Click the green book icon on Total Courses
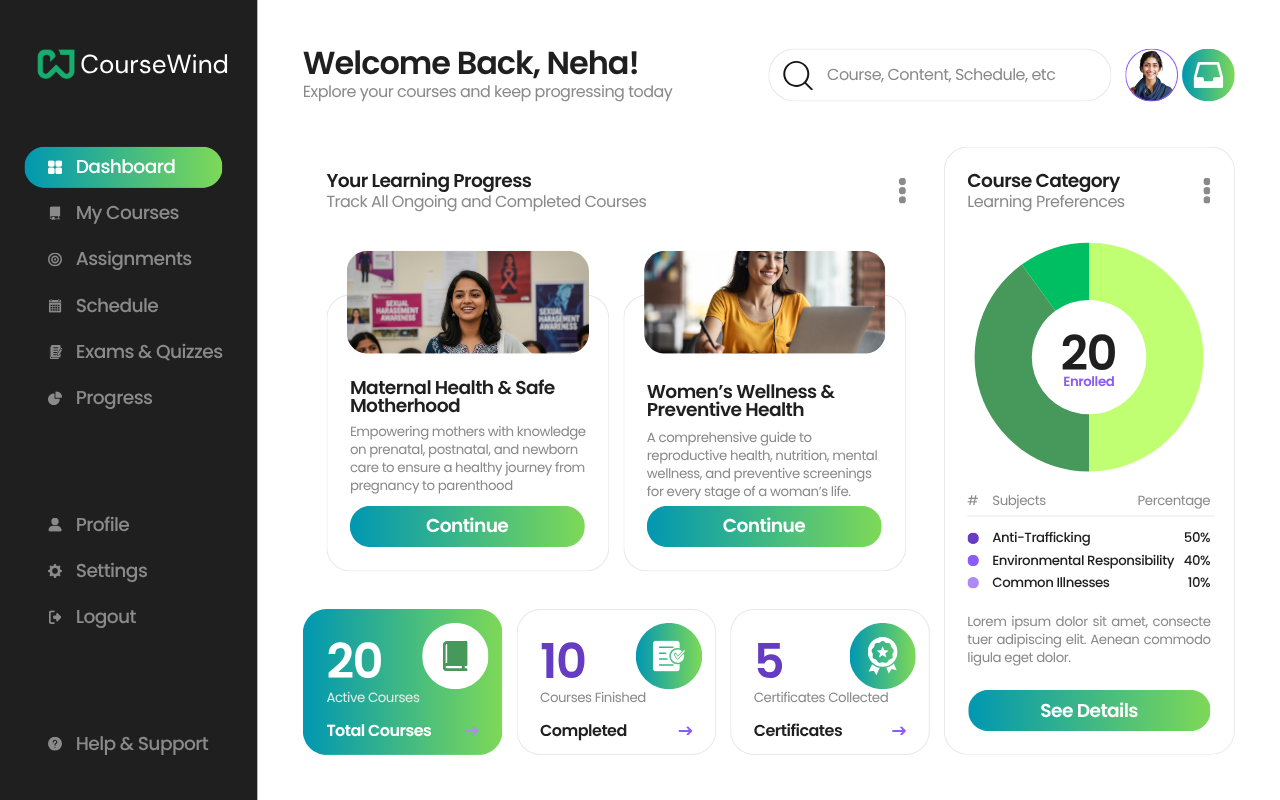Image resolution: width=1280 pixels, height=800 pixels. [455, 656]
